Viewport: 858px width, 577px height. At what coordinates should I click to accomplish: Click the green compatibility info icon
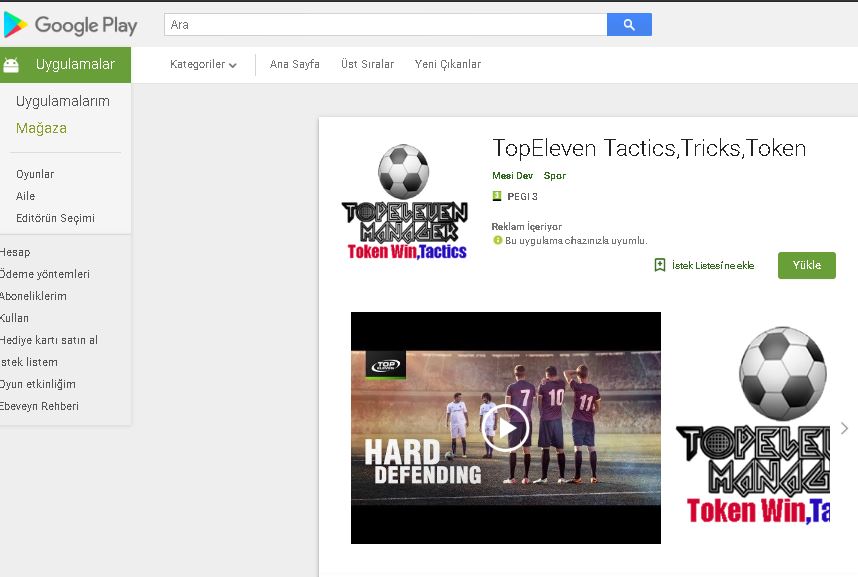click(x=497, y=240)
